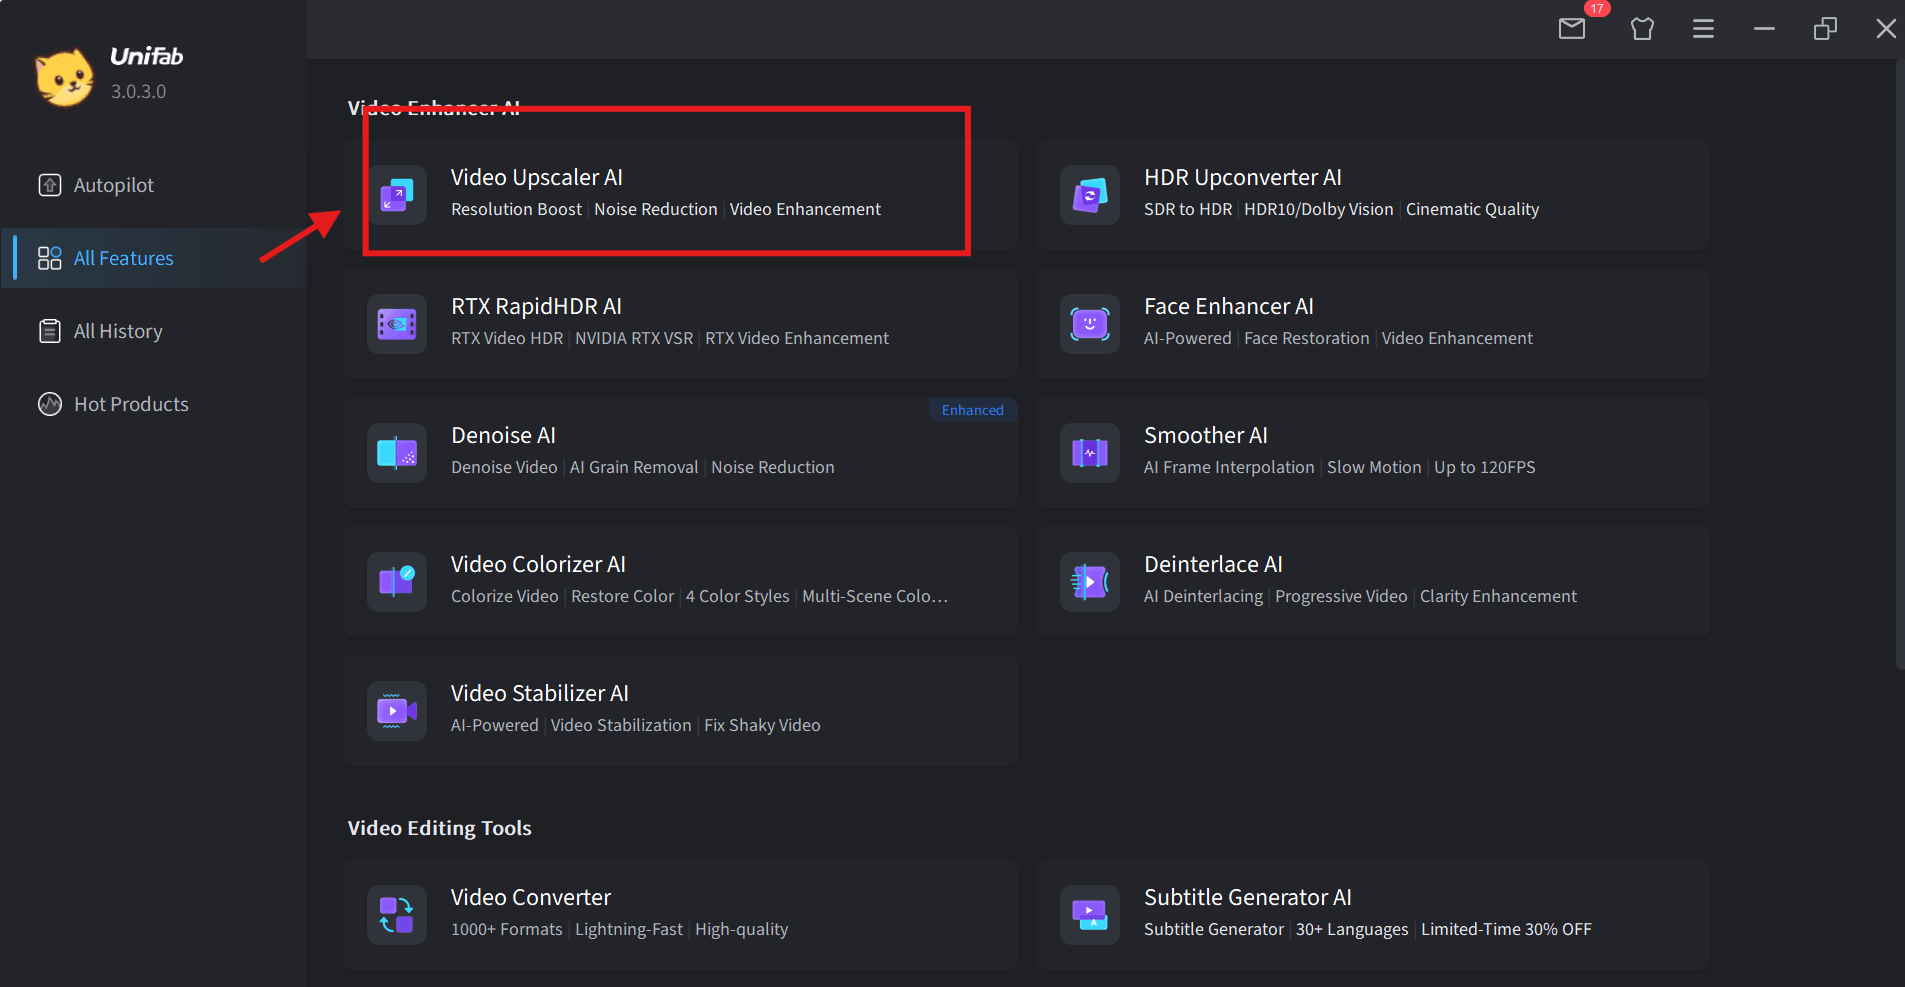Image resolution: width=1905 pixels, height=987 pixels.
Task: Open the mail notifications icon
Action: point(1572,29)
